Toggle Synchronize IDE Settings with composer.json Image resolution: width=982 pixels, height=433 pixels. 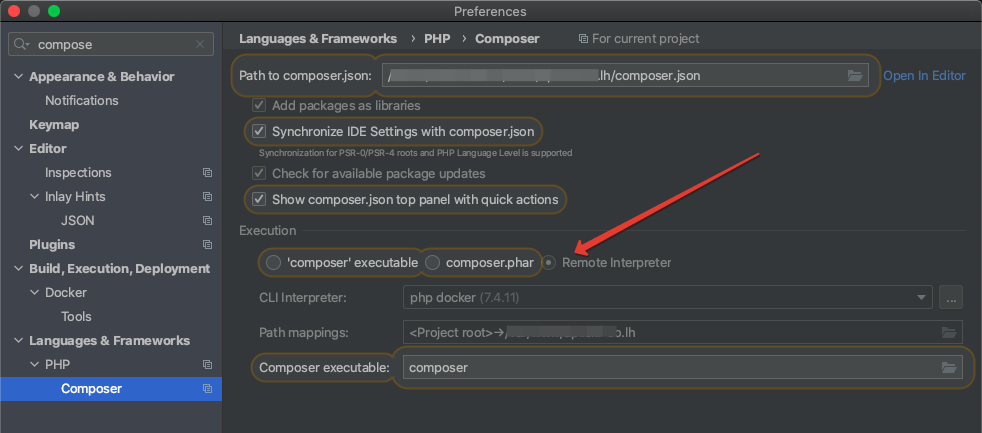point(259,132)
